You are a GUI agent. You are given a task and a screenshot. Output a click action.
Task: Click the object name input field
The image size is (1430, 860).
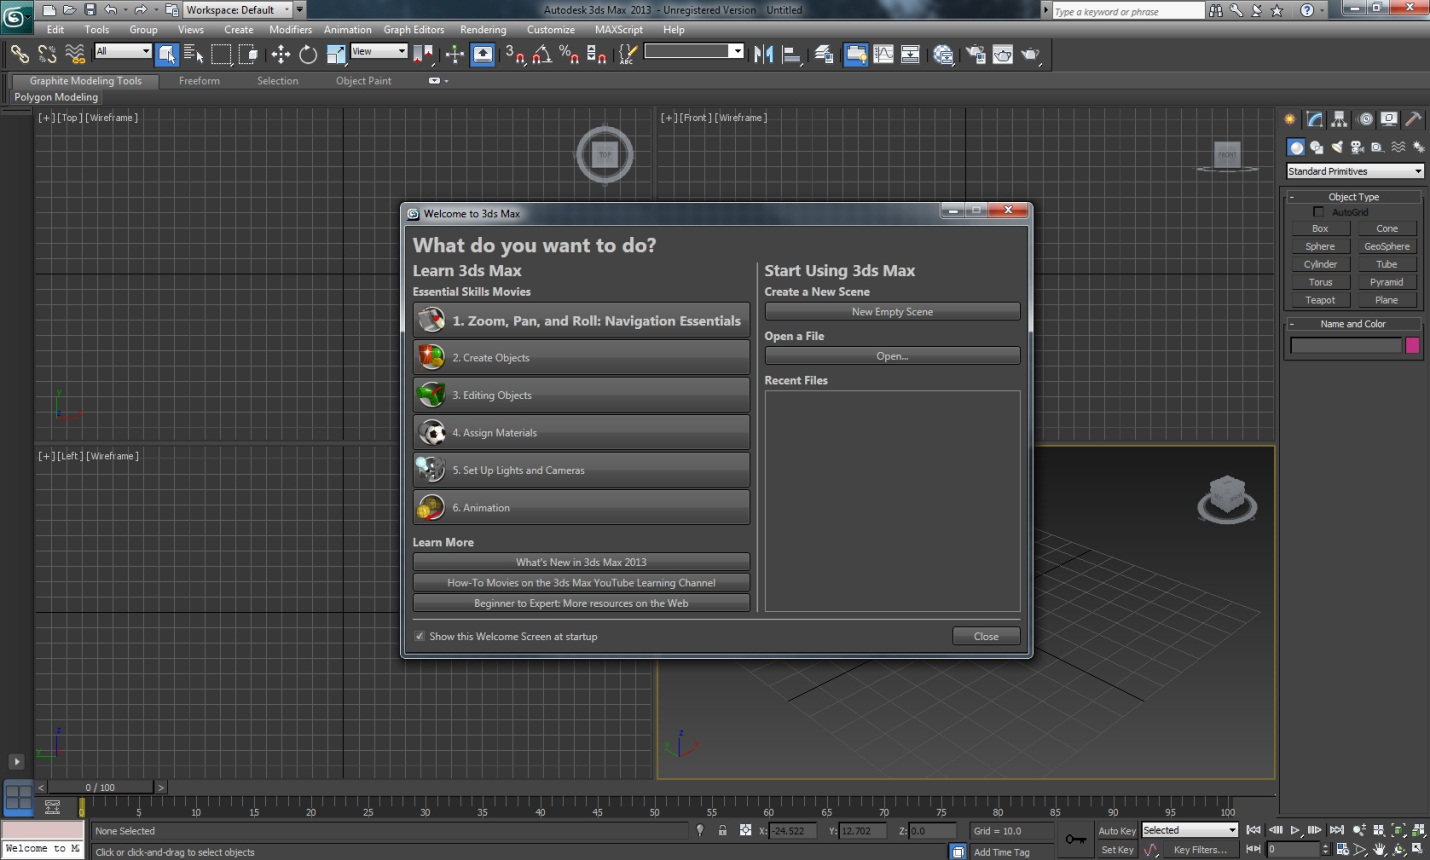(1346, 346)
